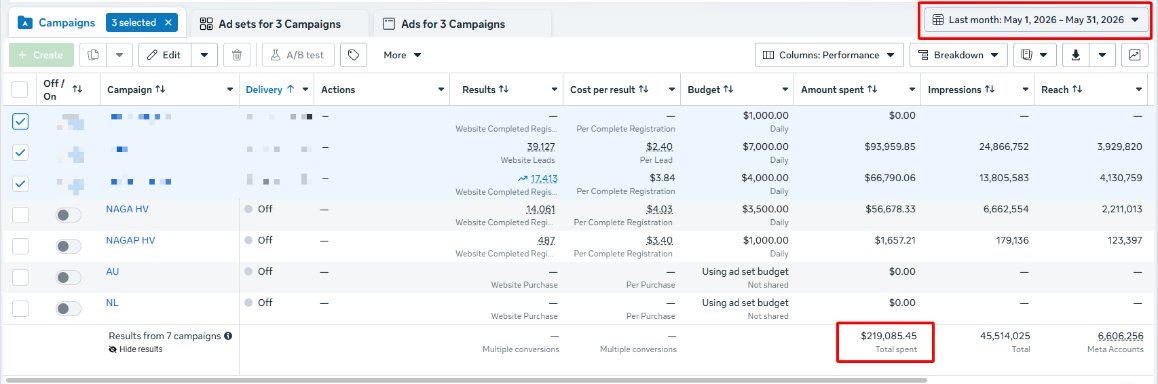Click the 39,127 Website Leads result

(x=541, y=147)
